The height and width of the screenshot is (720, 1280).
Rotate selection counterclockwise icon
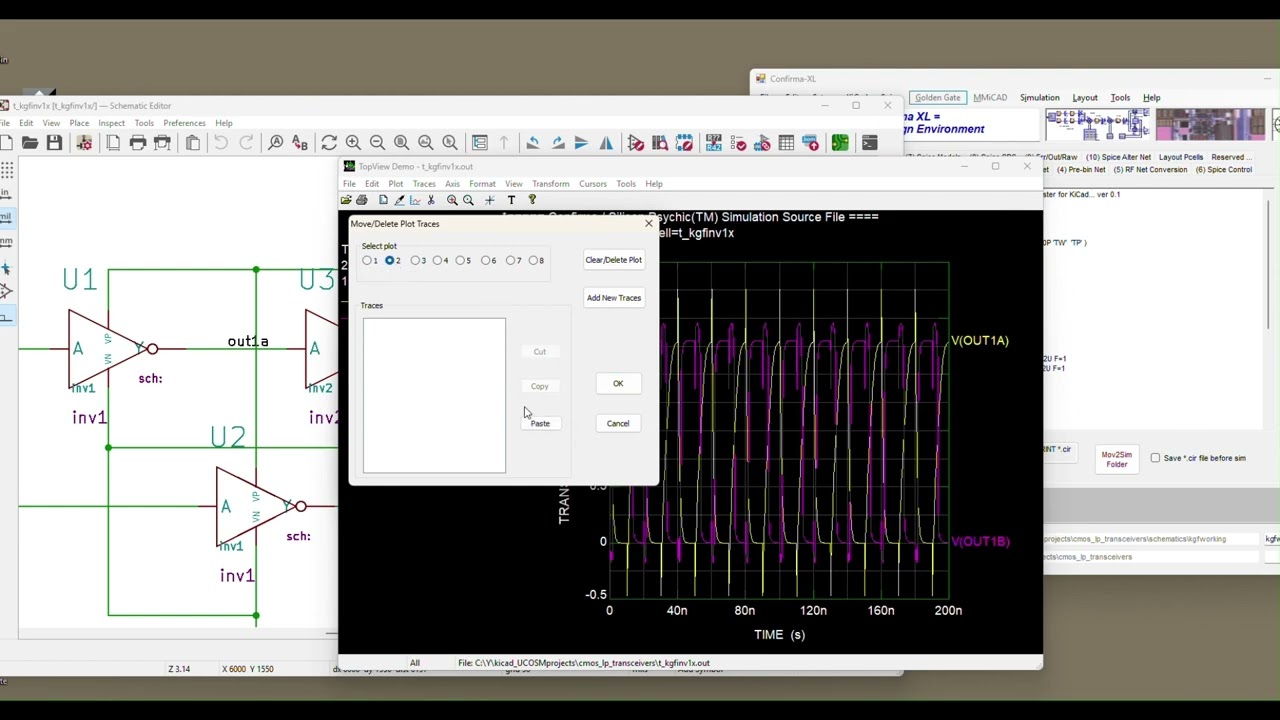click(533, 143)
